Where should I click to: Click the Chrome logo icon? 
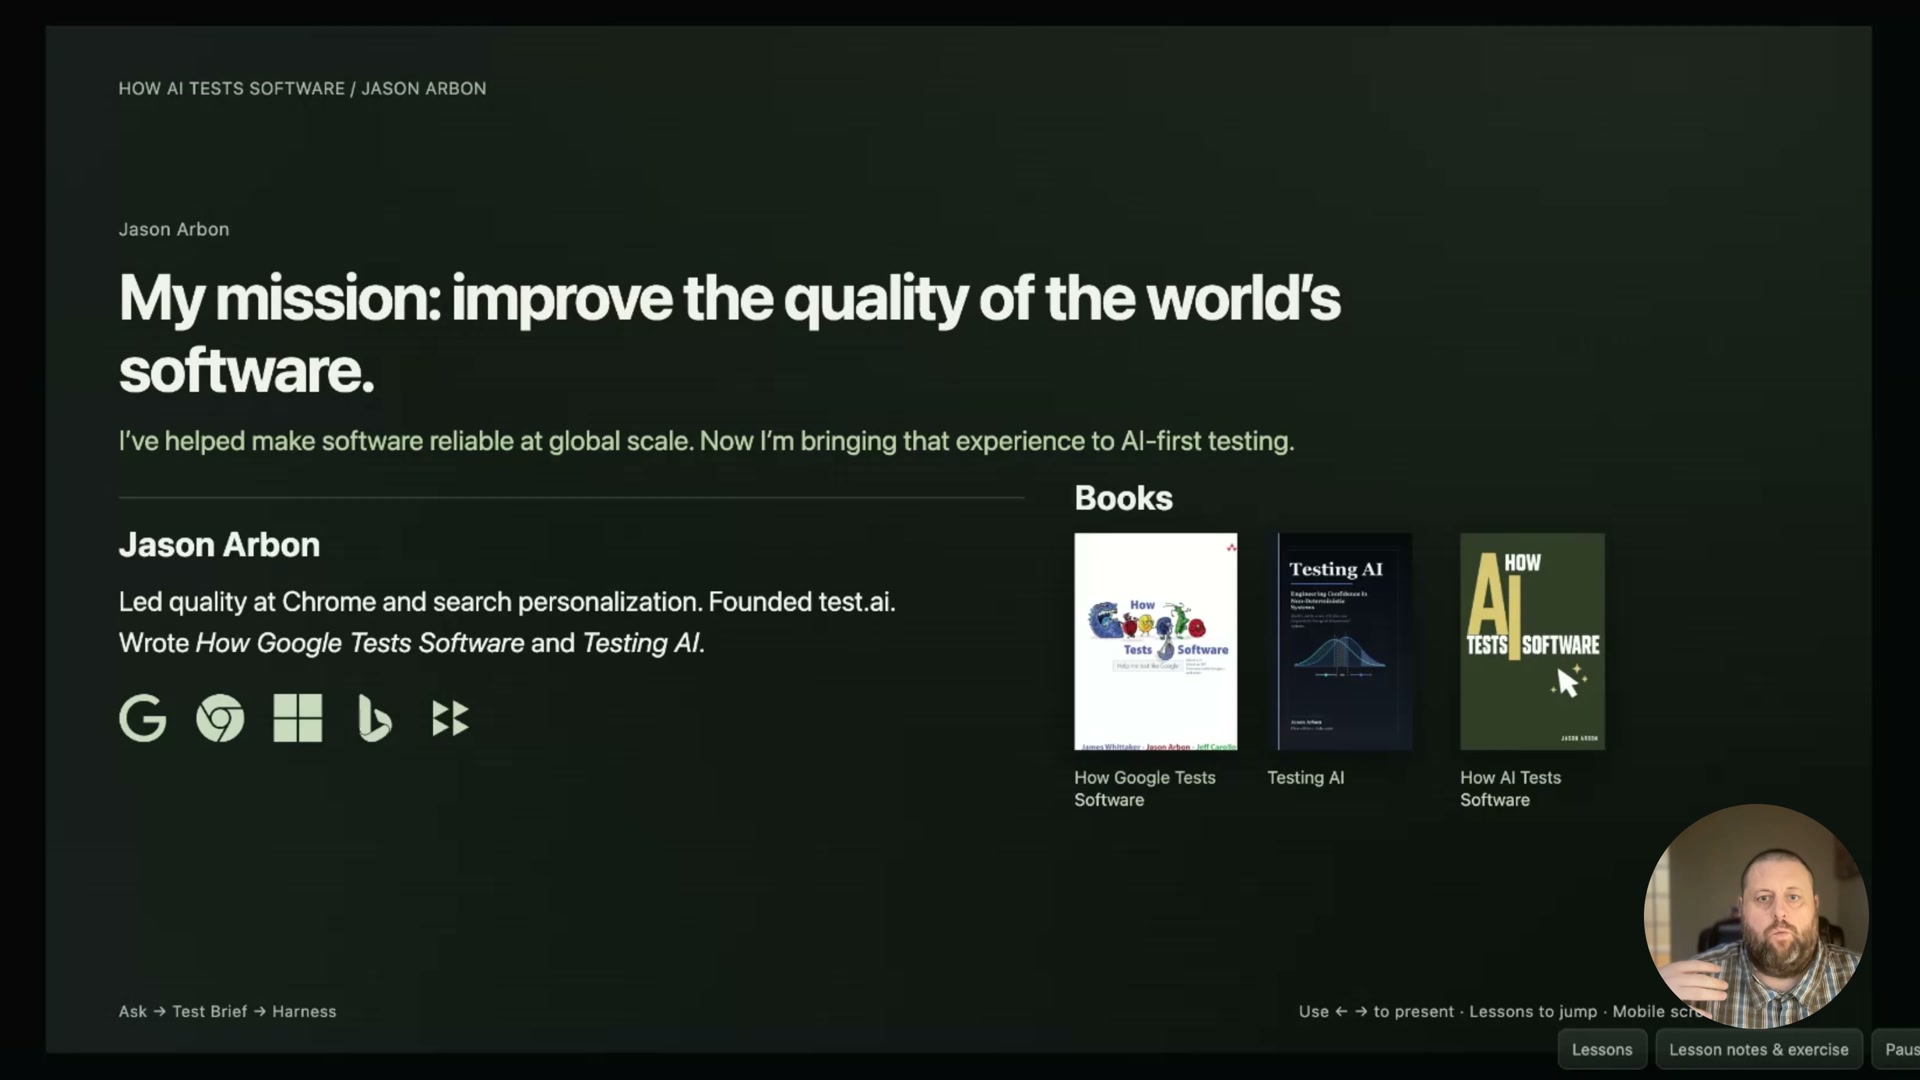click(220, 718)
